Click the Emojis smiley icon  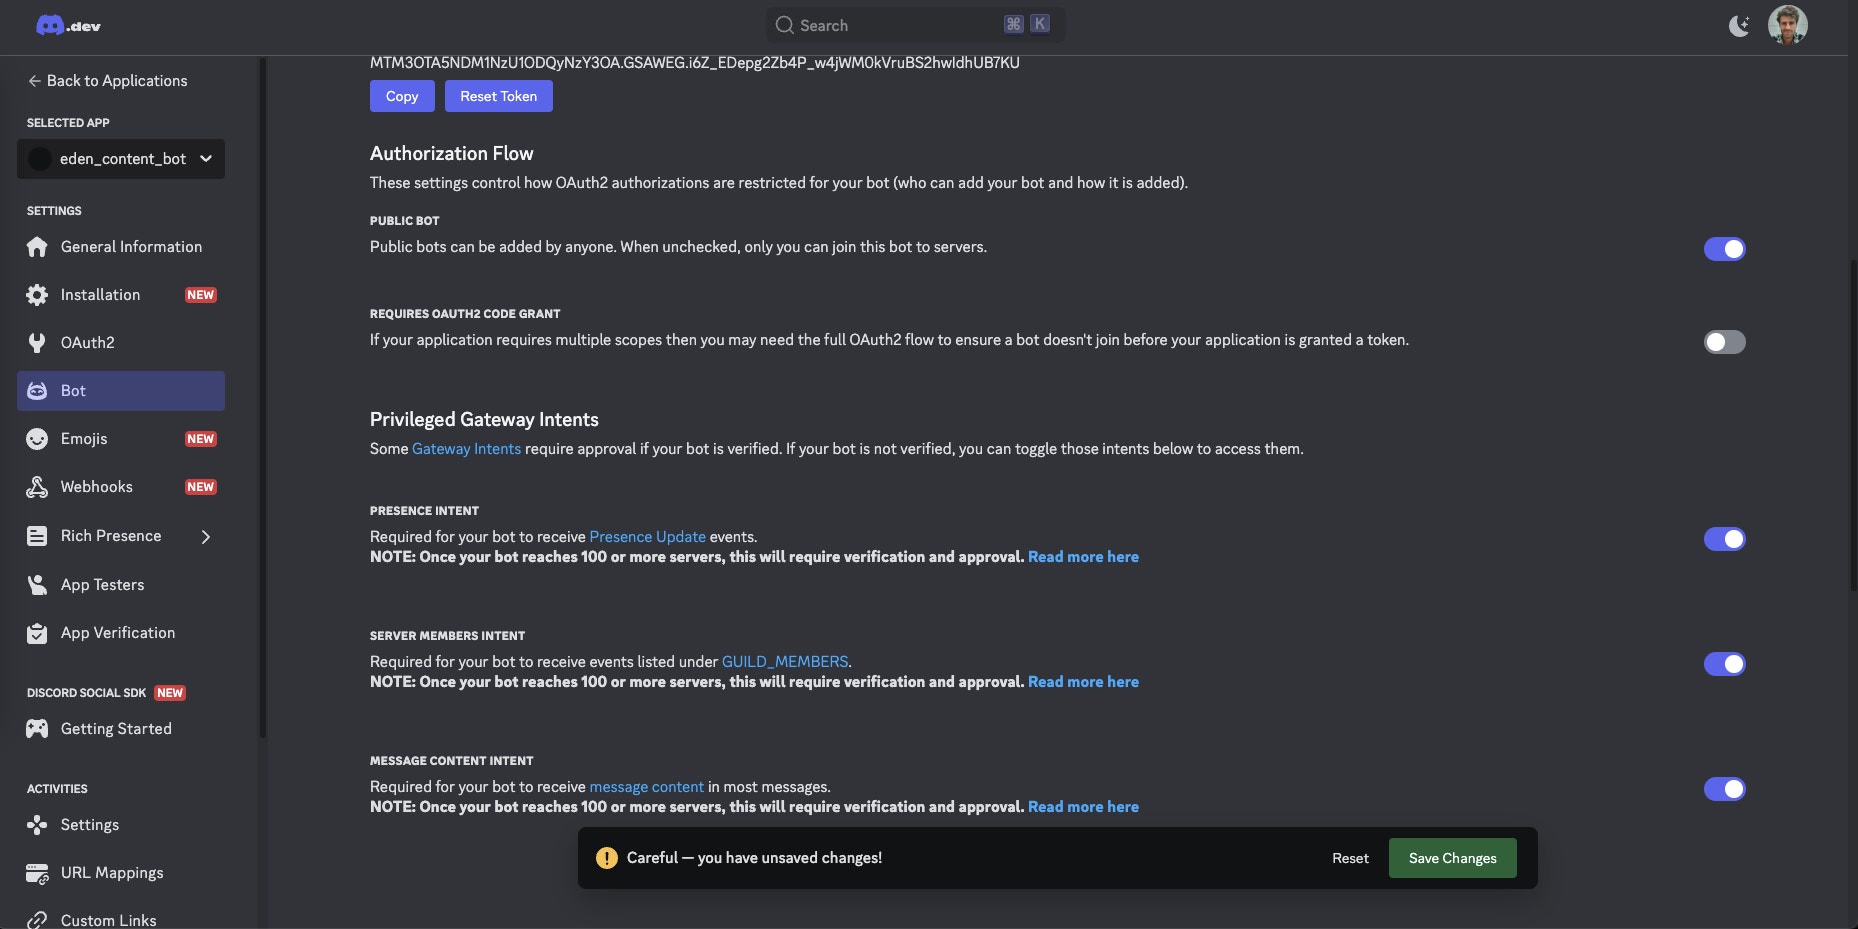37,439
